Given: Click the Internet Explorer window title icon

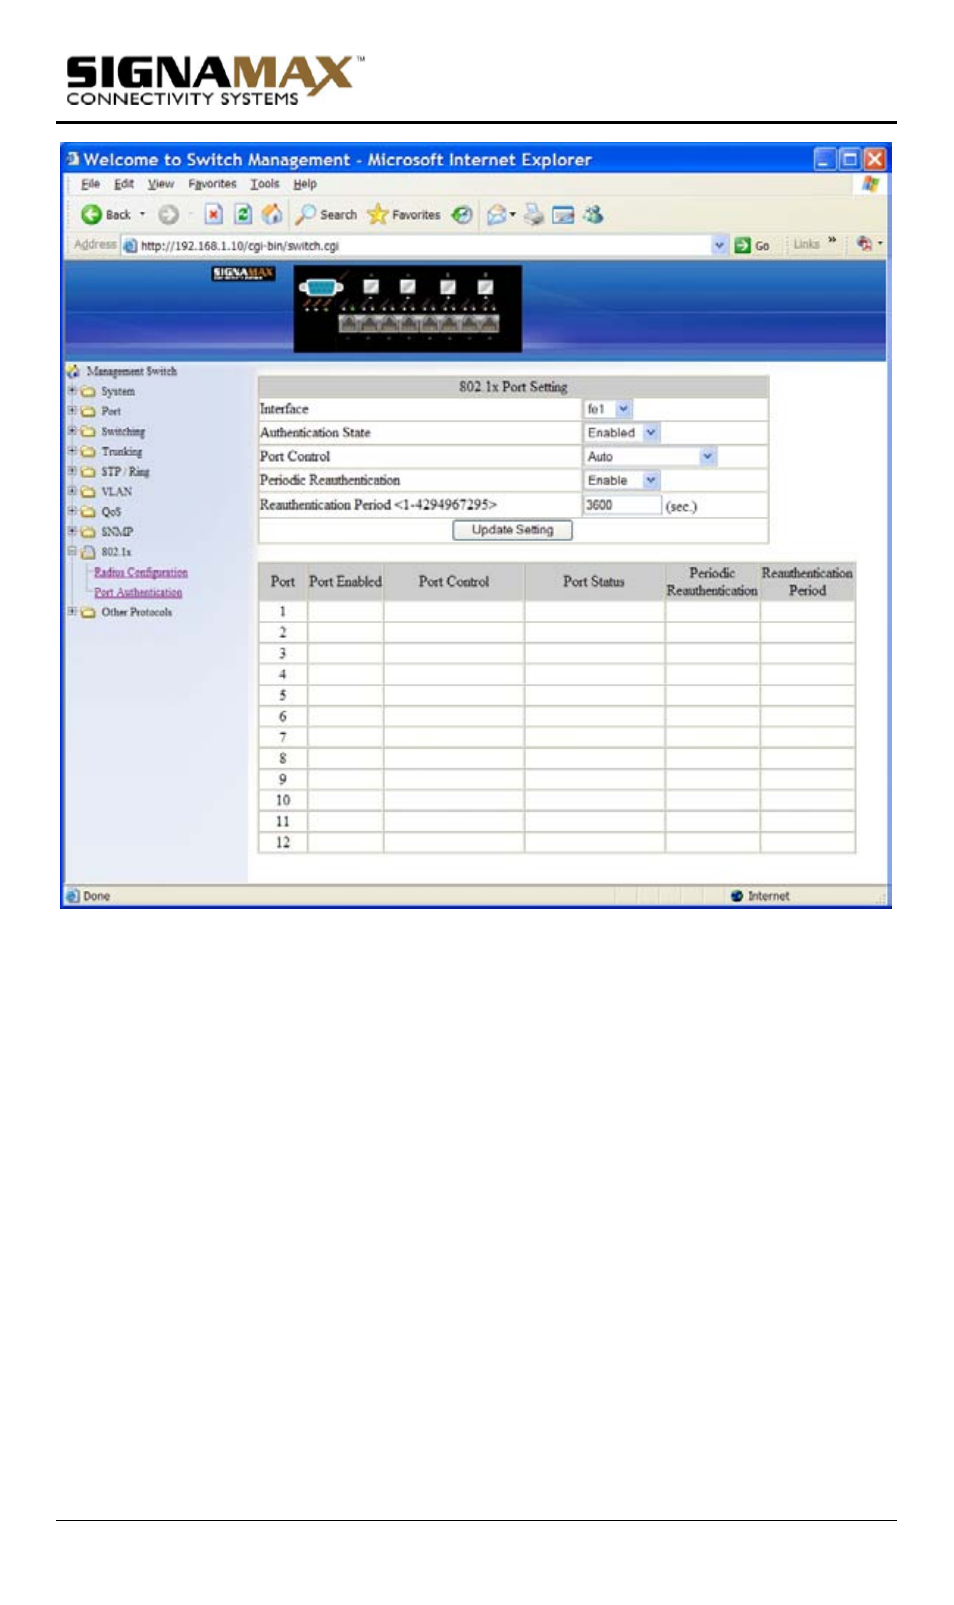Looking at the screenshot, I should pyautogui.click(x=72, y=159).
